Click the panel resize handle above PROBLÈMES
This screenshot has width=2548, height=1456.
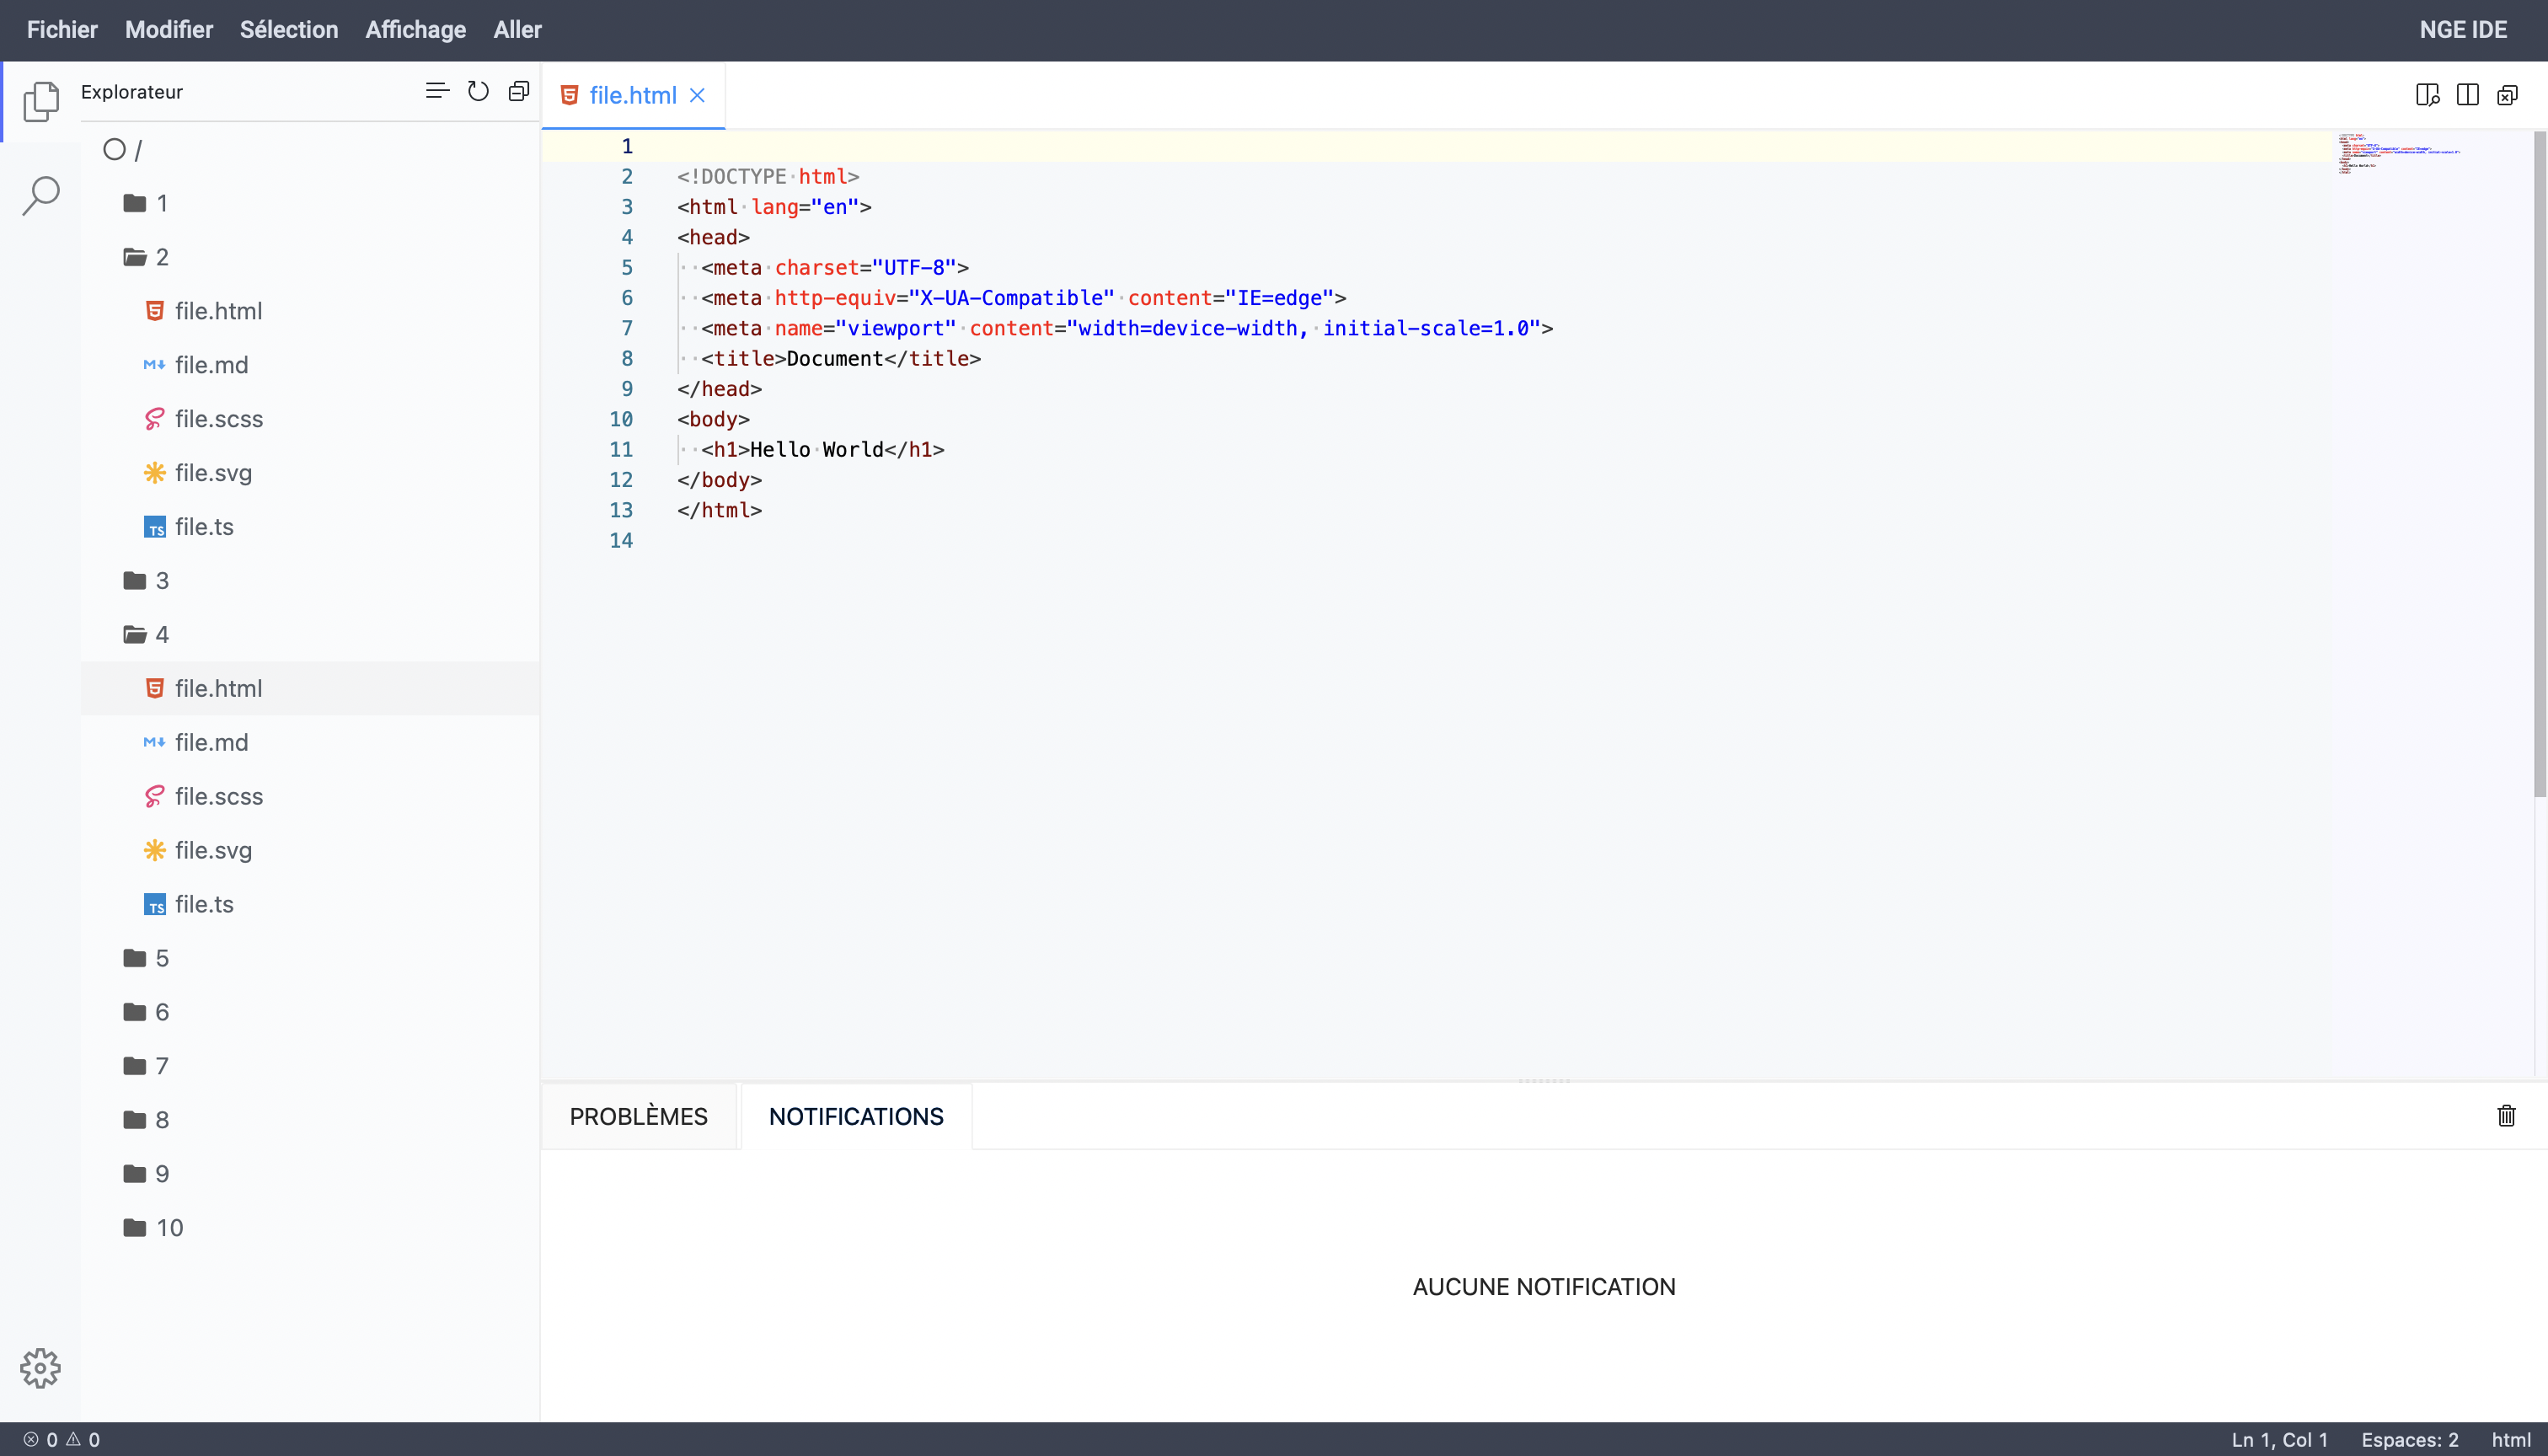tap(1544, 1080)
